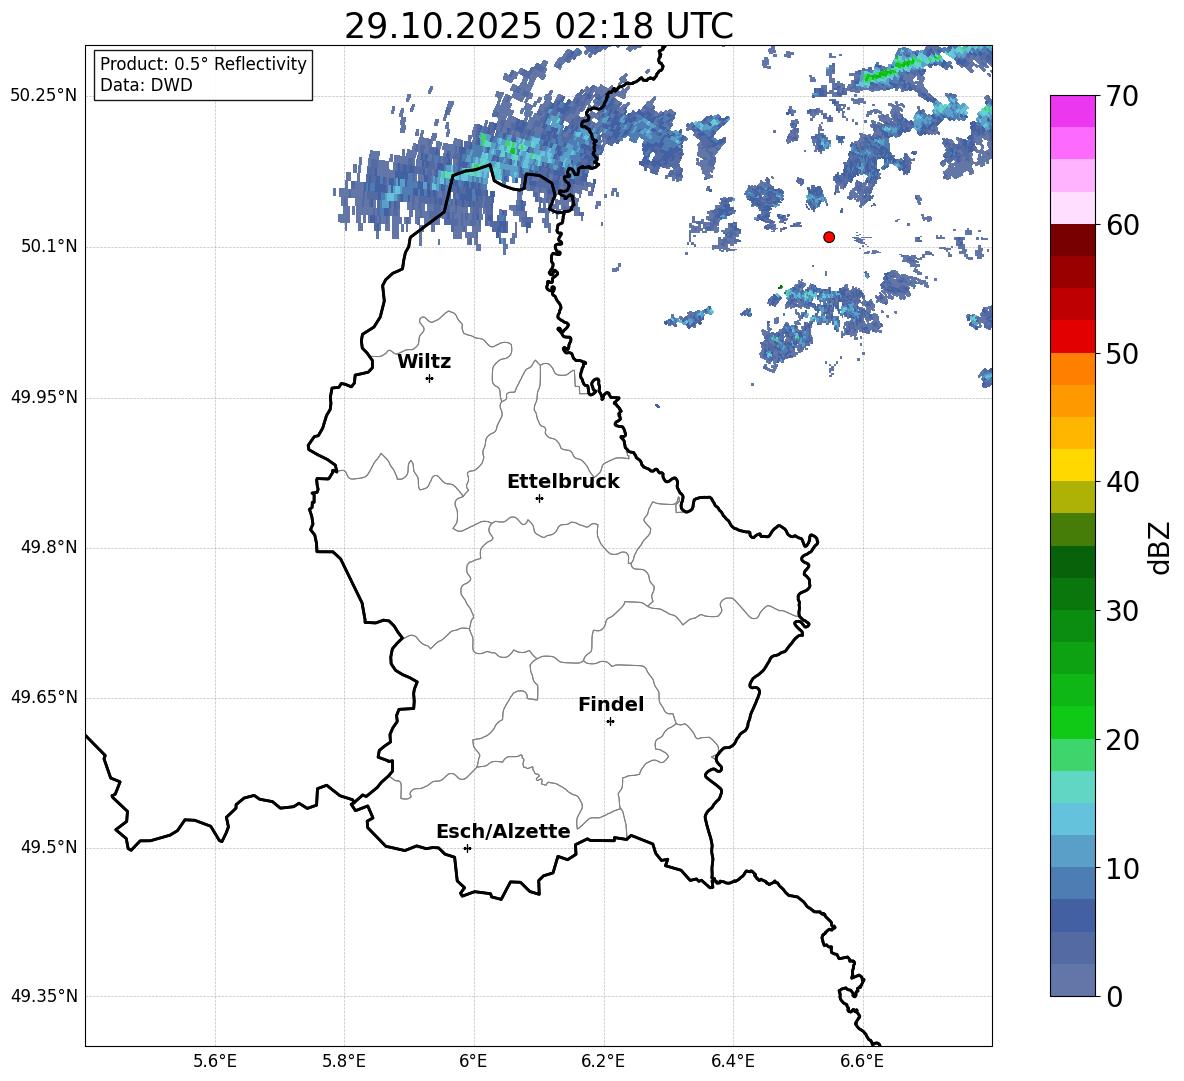The height and width of the screenshot is (1081, 1184).
Task: Click the Findel station label
Action: click(x=611, y=704)
